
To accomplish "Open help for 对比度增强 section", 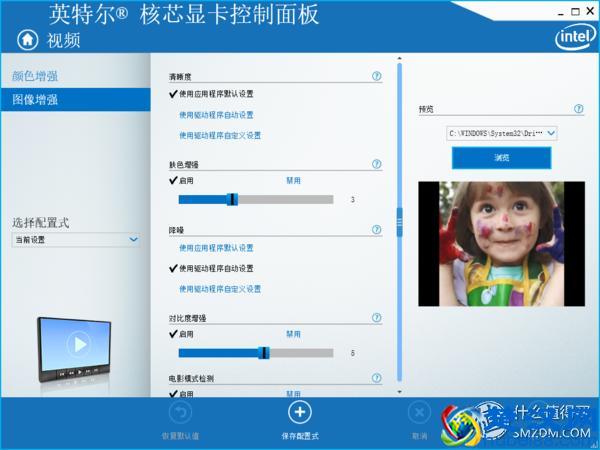I will [377, 318].
